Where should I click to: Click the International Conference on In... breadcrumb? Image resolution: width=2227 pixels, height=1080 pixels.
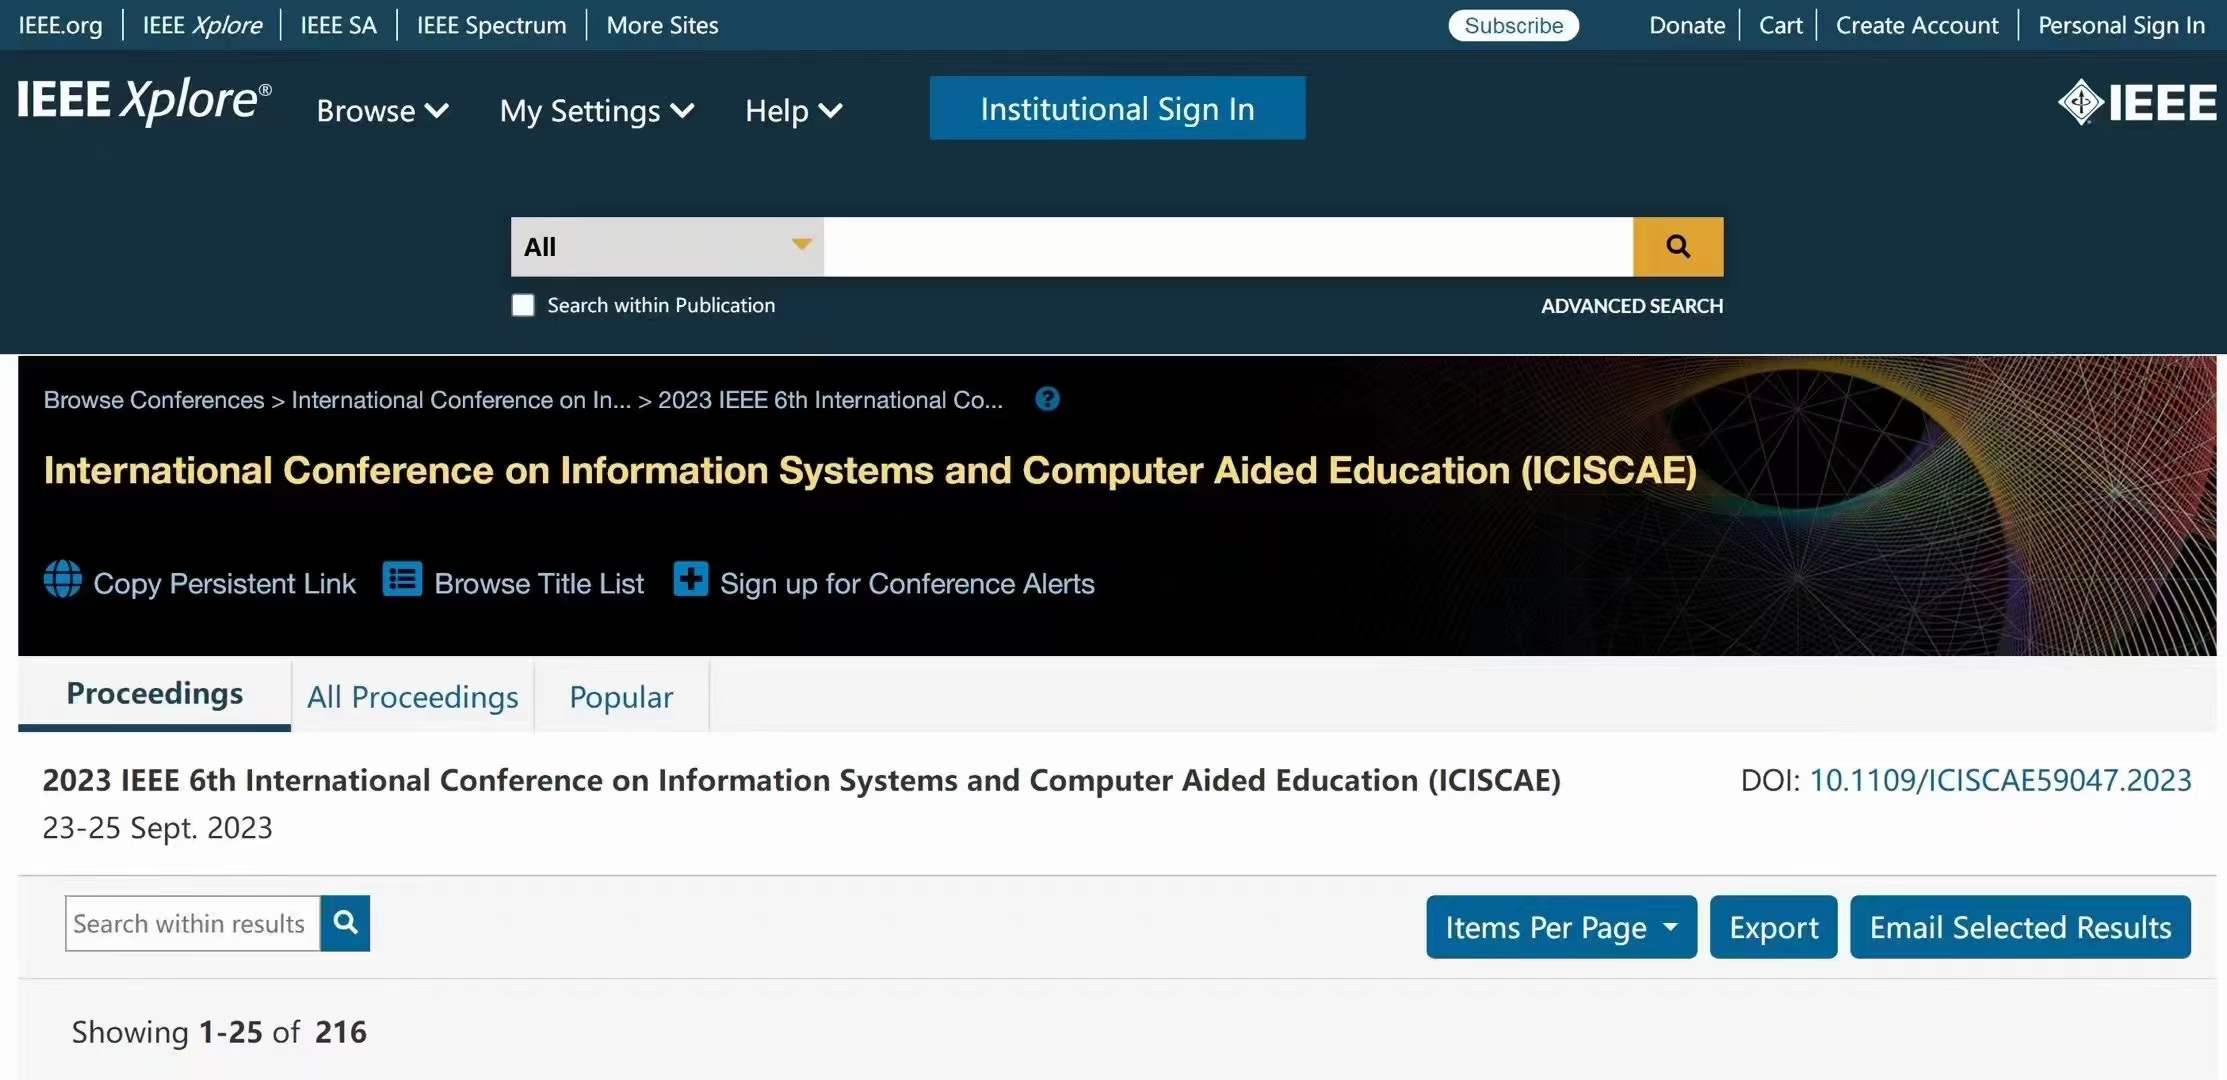click(461, 400)
